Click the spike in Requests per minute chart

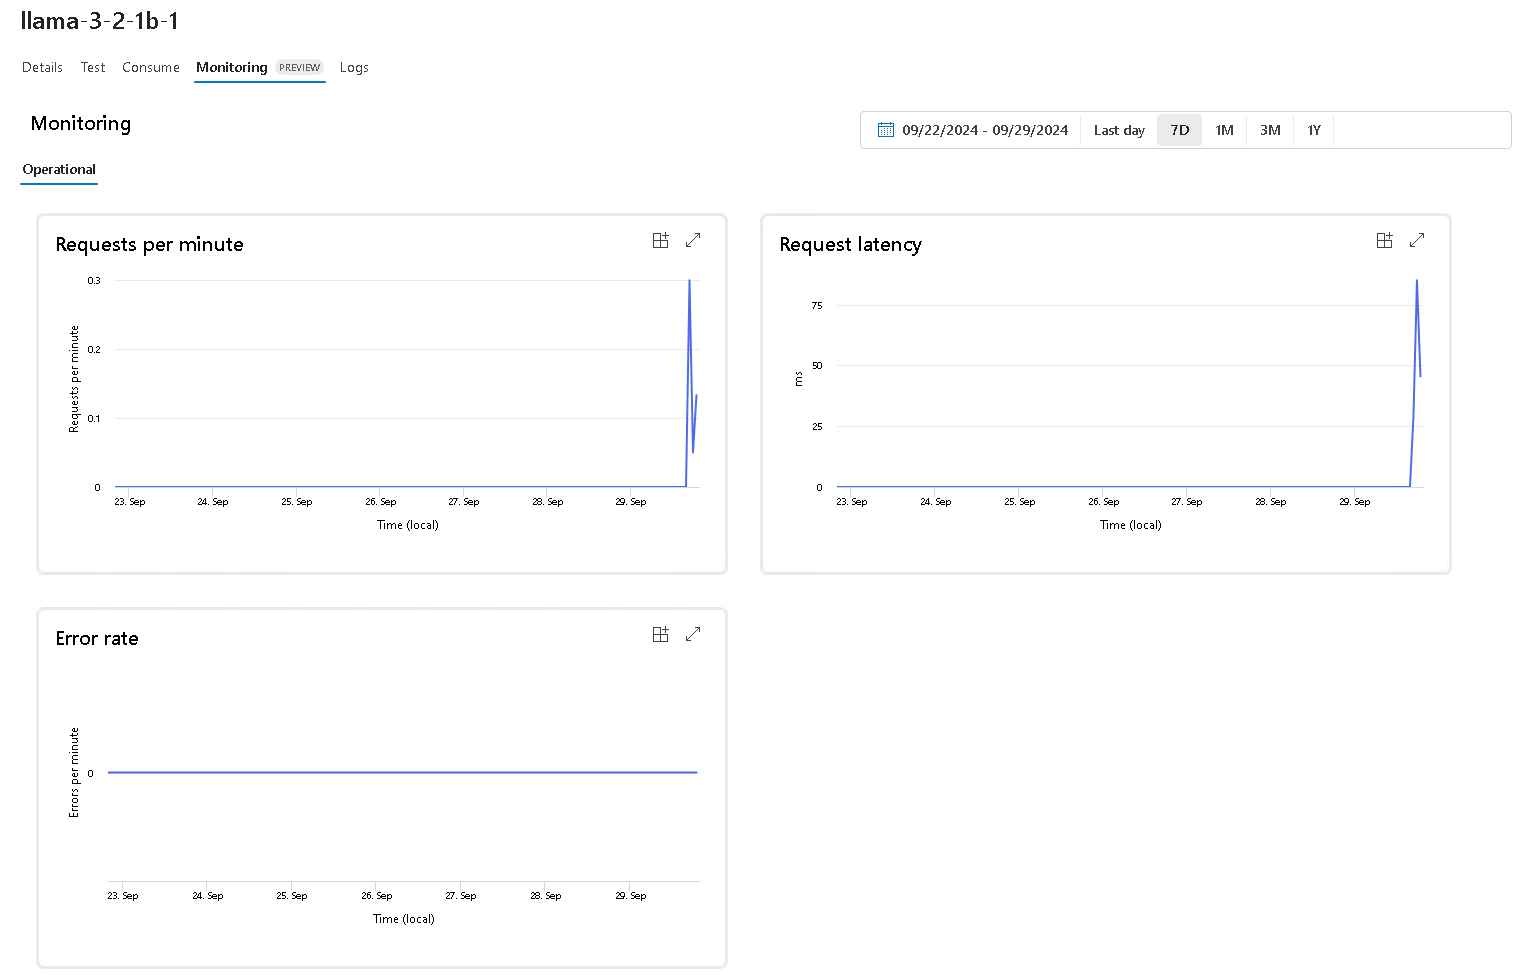click(690, 282)
